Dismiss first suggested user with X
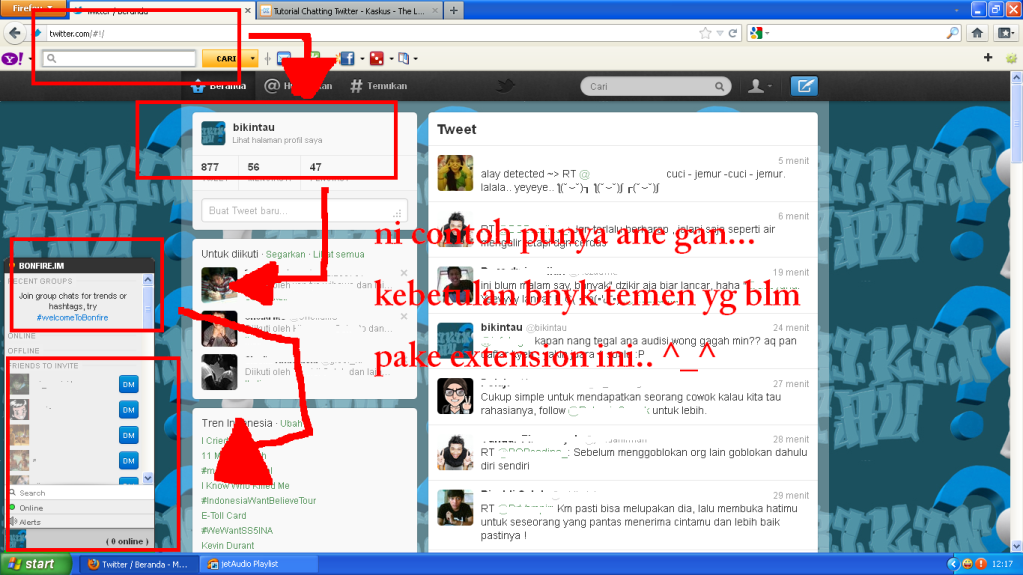This screenshot has width=1023, height=575. (x=404, y=273)
